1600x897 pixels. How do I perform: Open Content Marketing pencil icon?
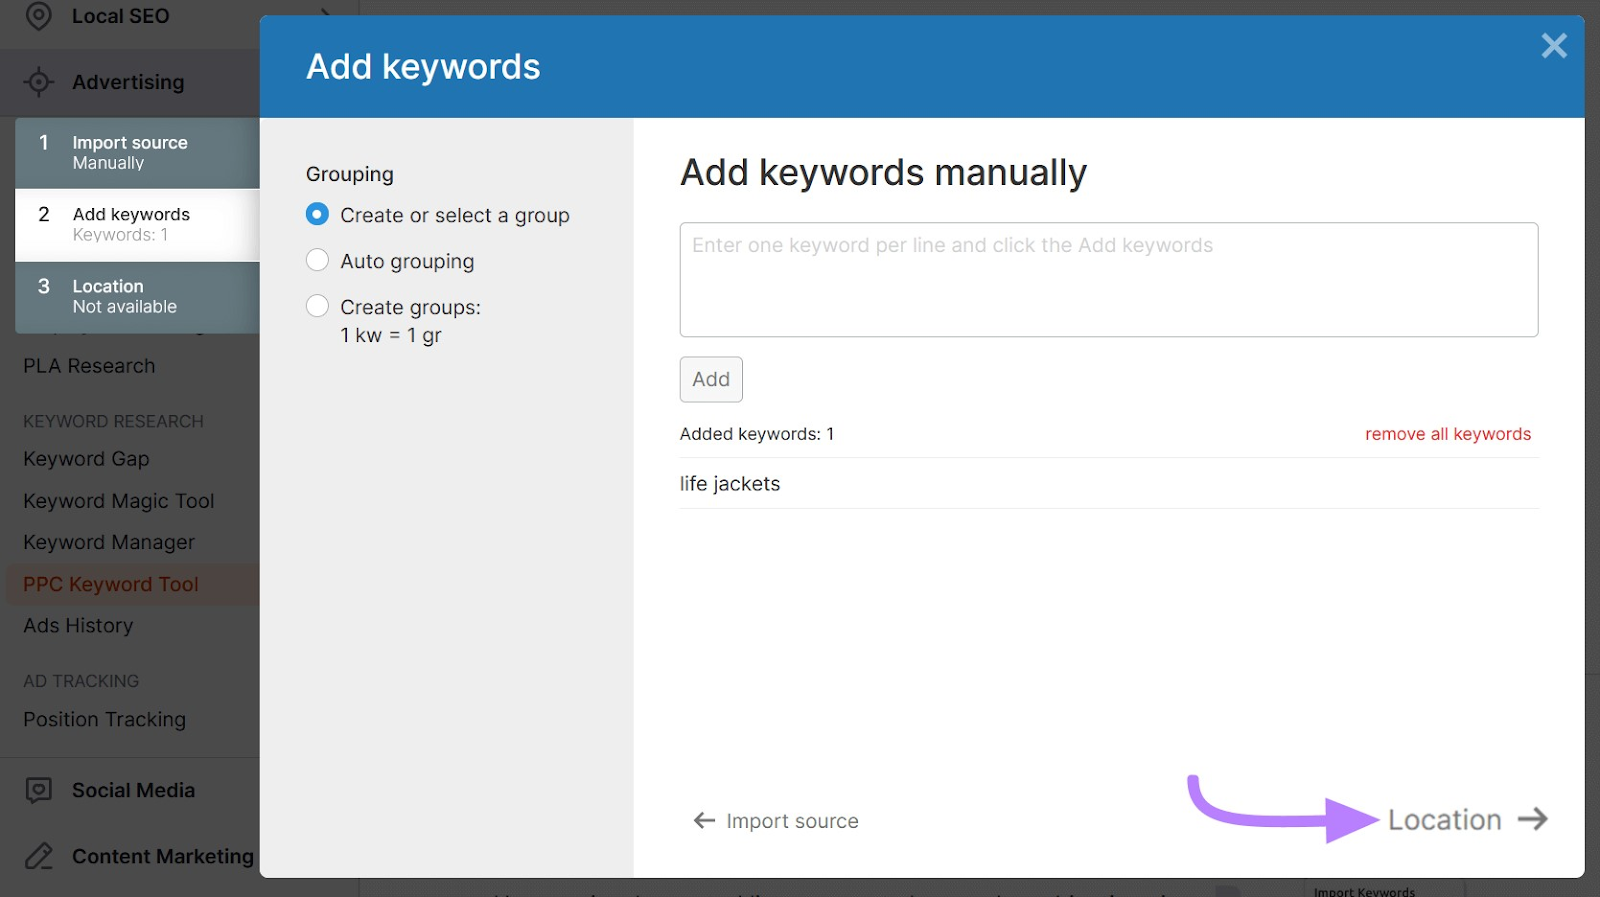point(38,856)
